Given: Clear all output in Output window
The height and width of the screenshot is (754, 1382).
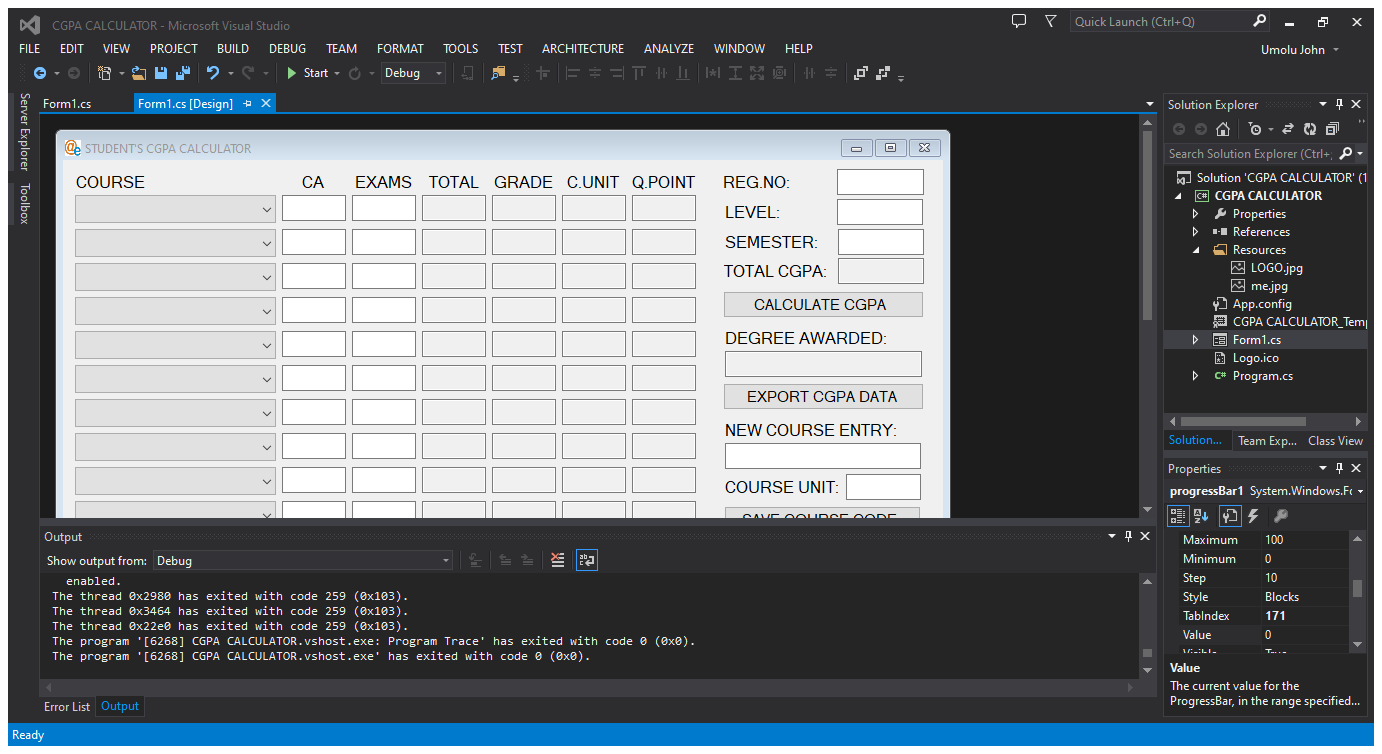Looking at the screenshot, I should coord(558,561).
